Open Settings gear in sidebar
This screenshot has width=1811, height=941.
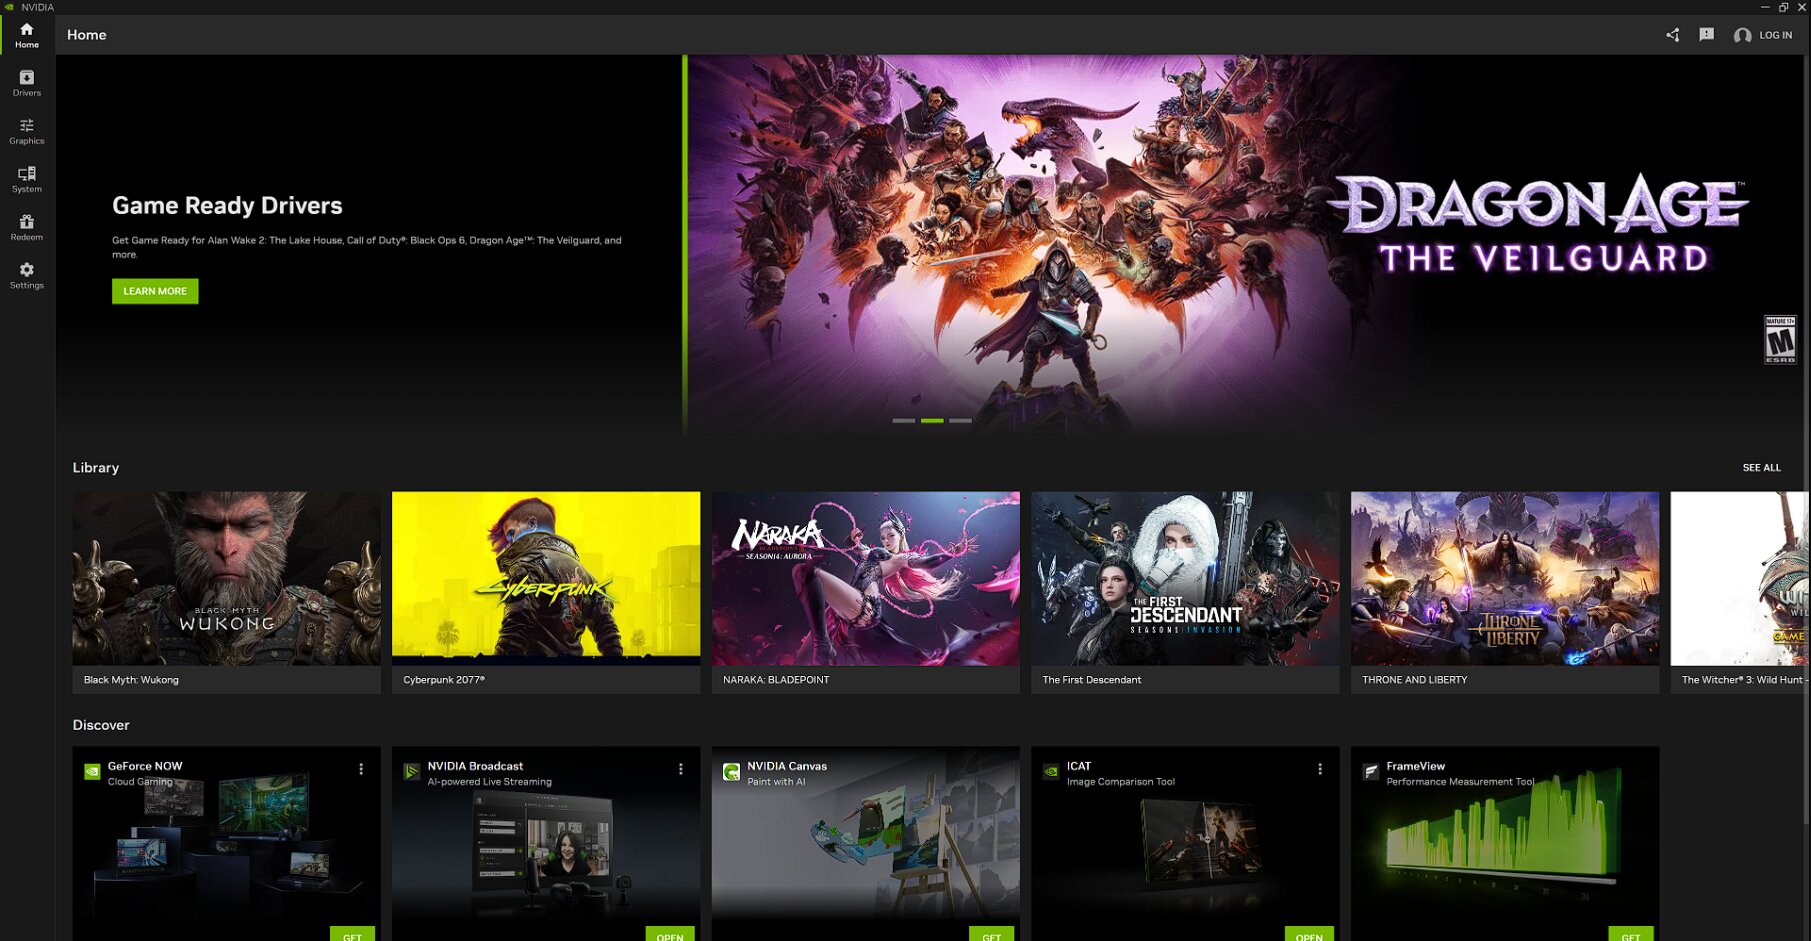tap(27, 275)
